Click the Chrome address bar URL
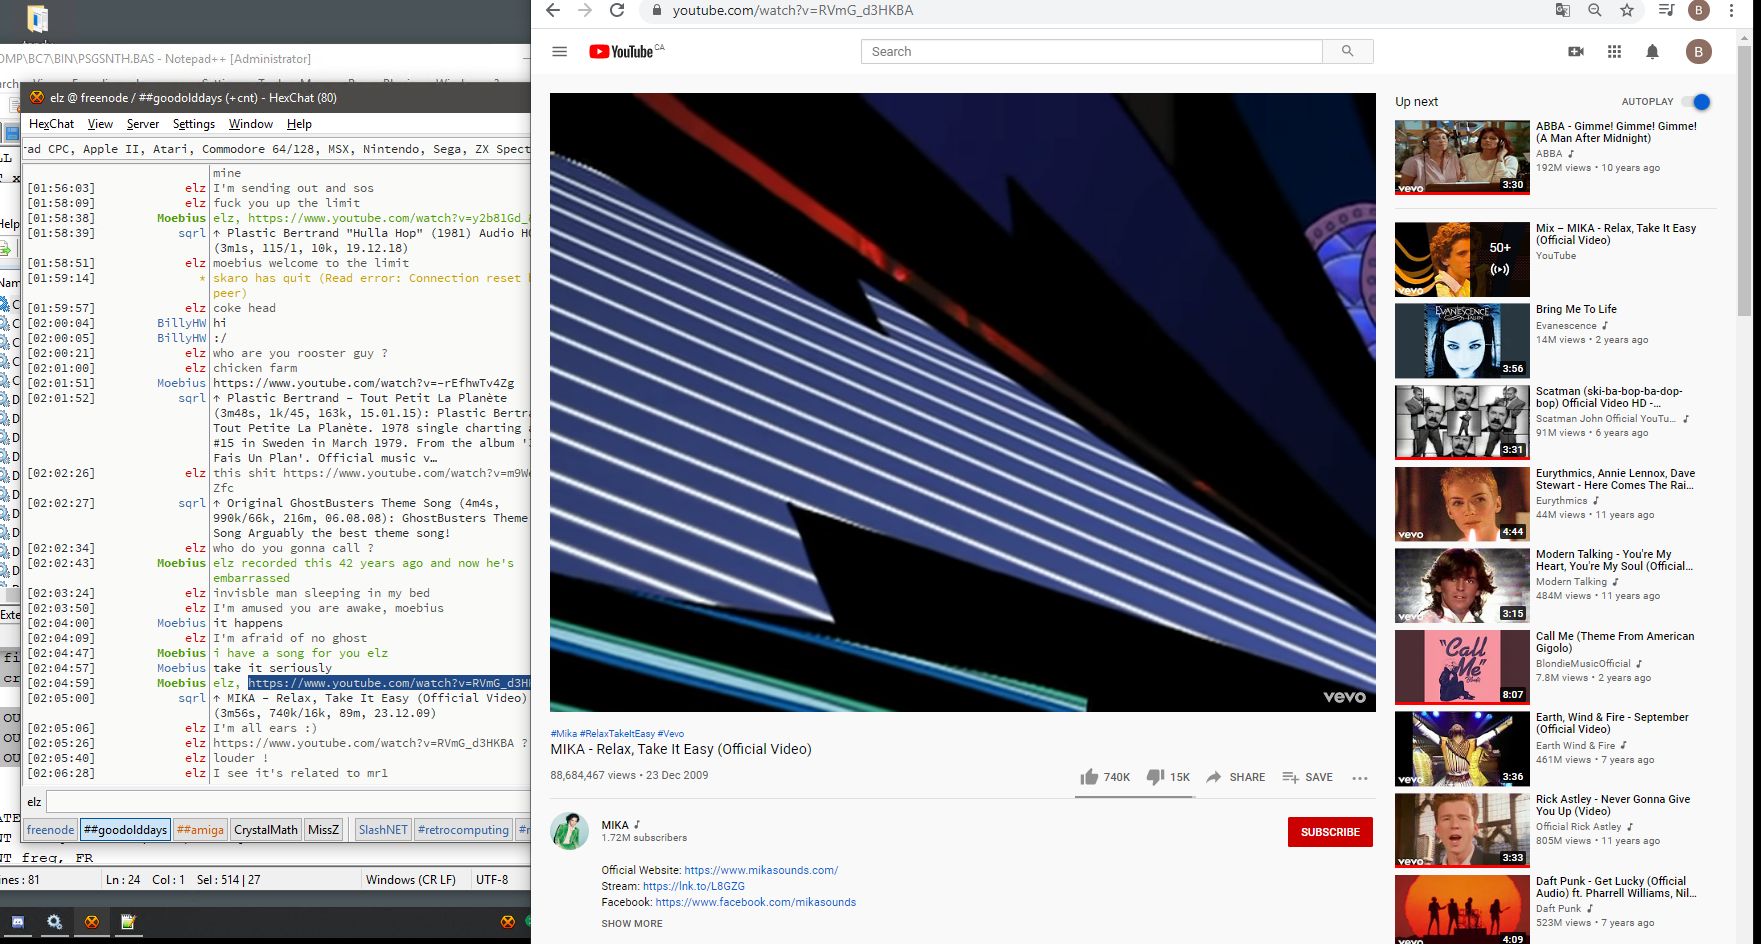 coord(793,10)
